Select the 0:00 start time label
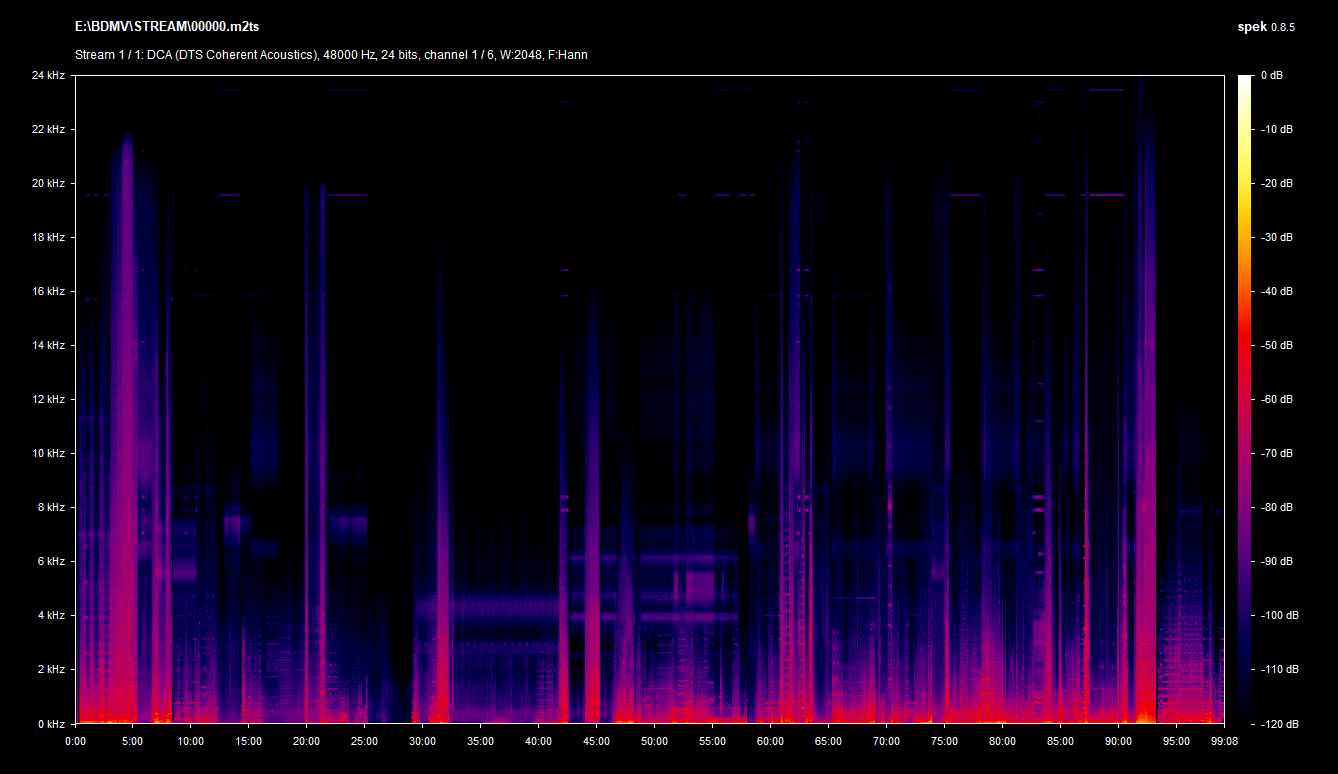This screenshot has height=774, width=1338. pos(76,741)
